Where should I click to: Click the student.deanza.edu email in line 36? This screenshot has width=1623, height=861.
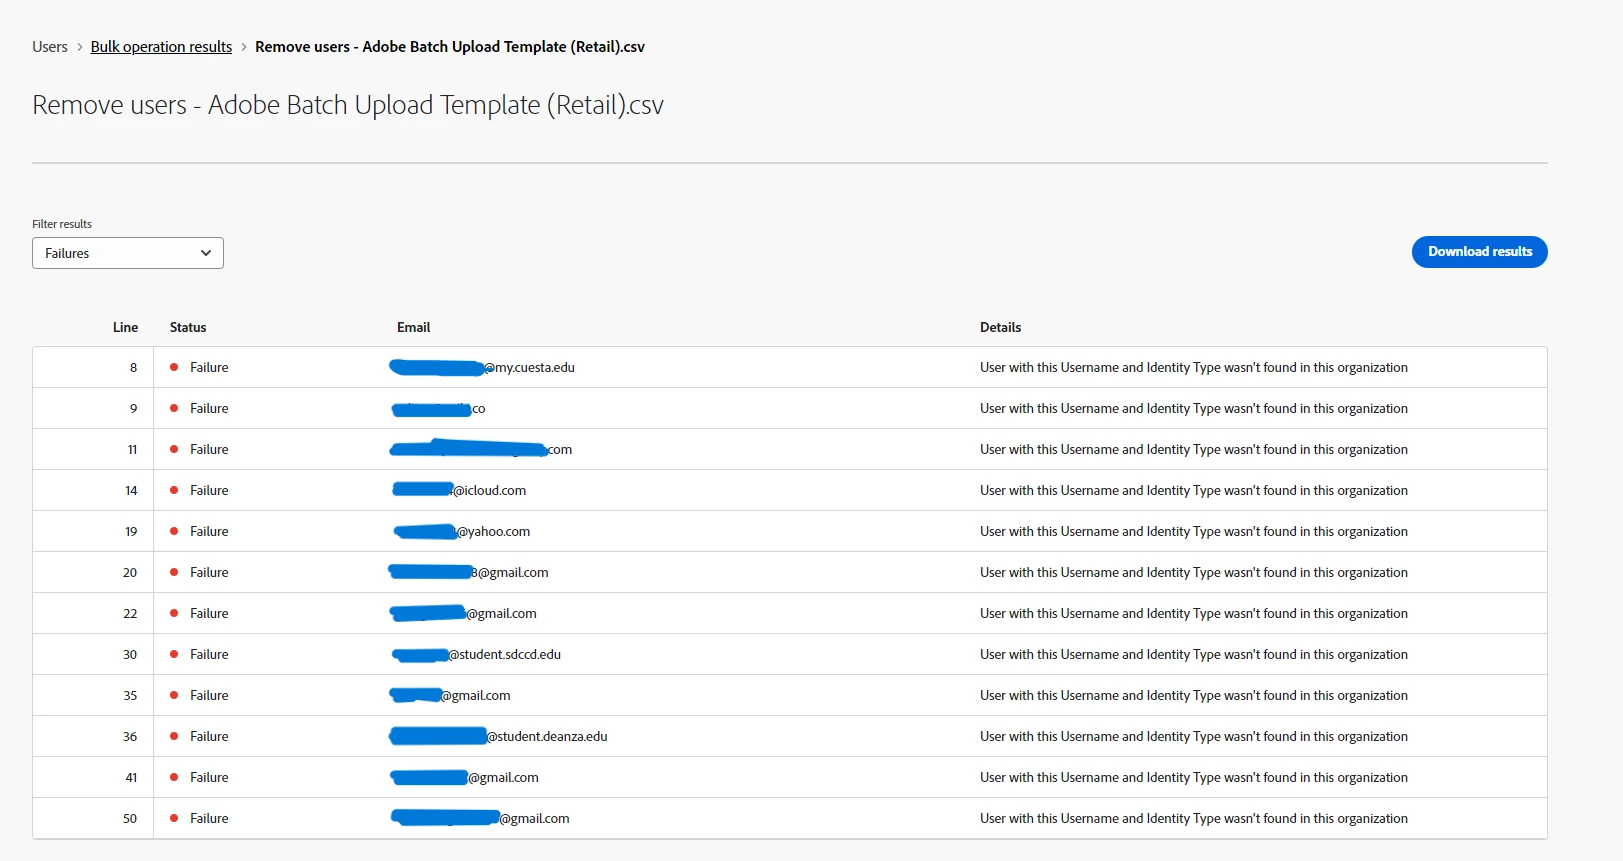pos(498,737)
